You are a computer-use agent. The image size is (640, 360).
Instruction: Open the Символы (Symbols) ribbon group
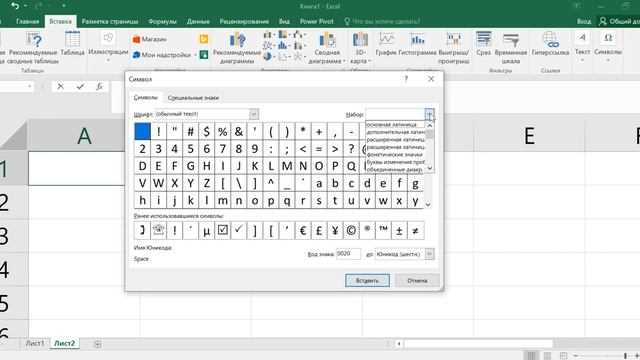(608, 47)
